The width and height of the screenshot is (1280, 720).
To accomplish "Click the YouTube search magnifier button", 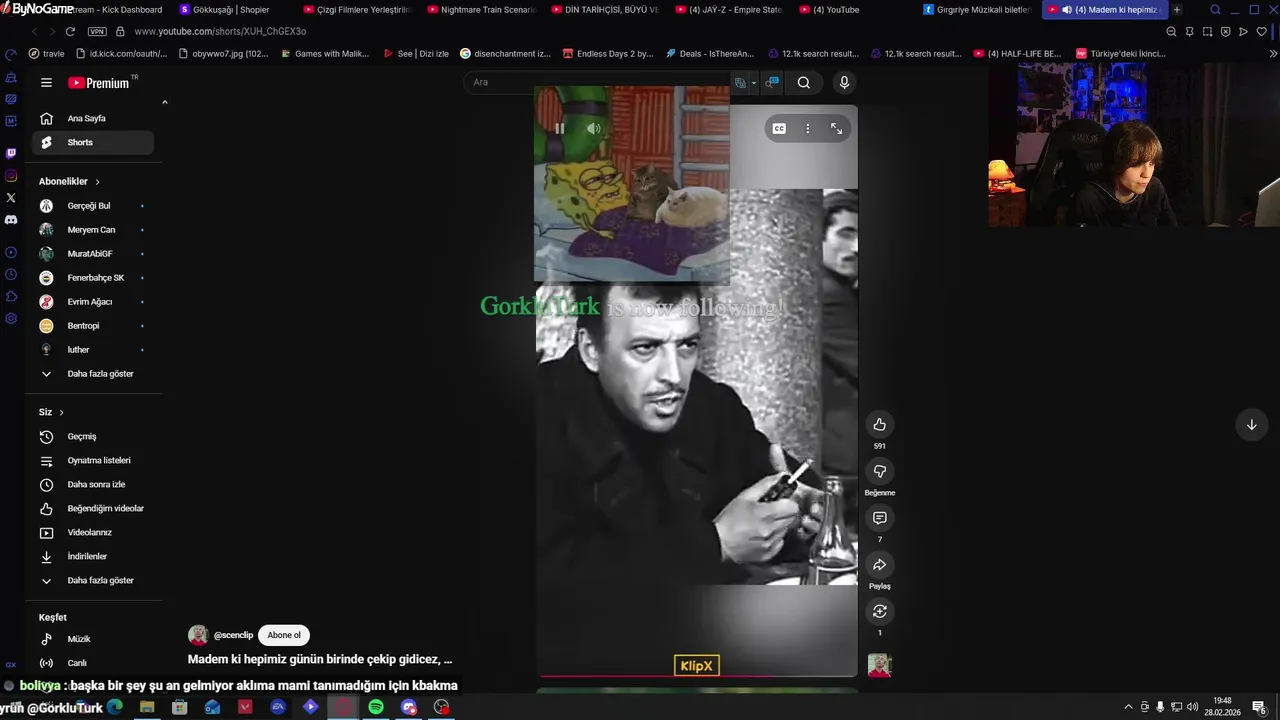I will [804, 83].
